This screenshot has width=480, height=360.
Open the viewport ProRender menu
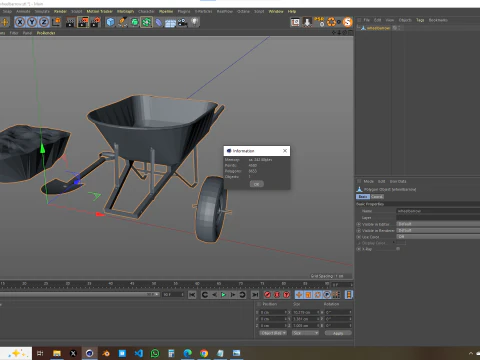[x=46, y=33]
